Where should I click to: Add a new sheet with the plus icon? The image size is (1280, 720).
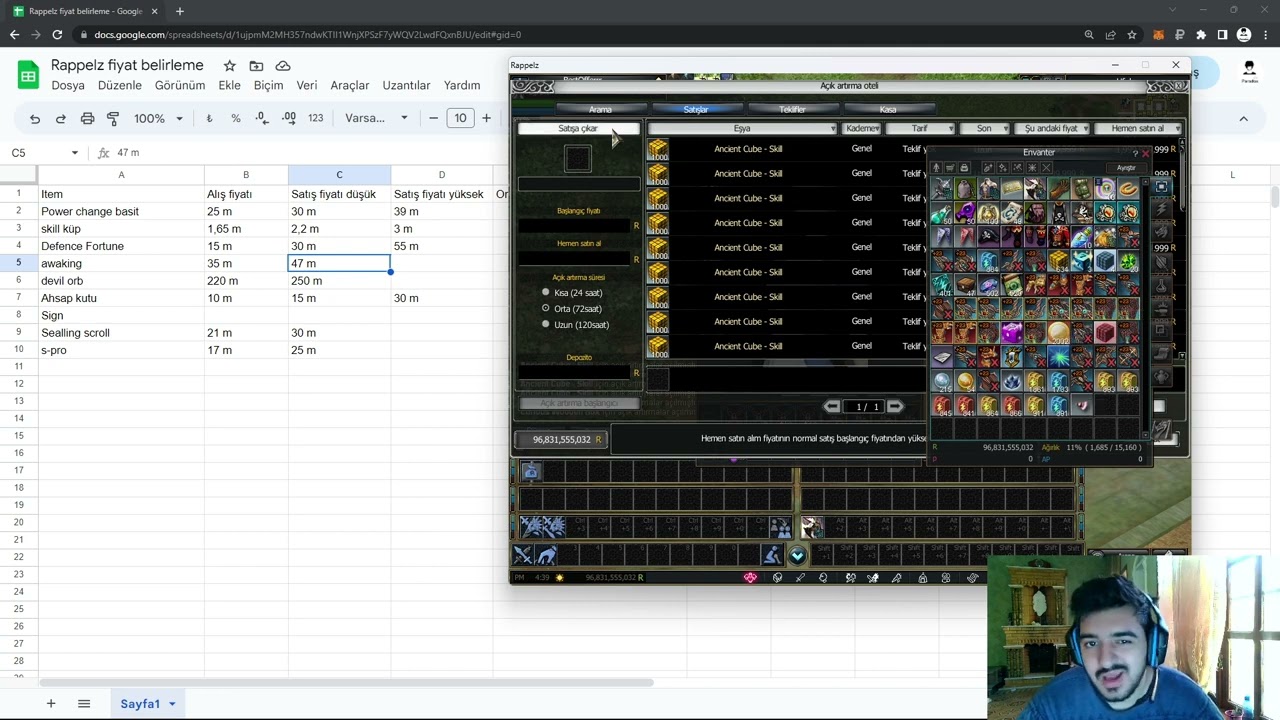pos(51,704)
